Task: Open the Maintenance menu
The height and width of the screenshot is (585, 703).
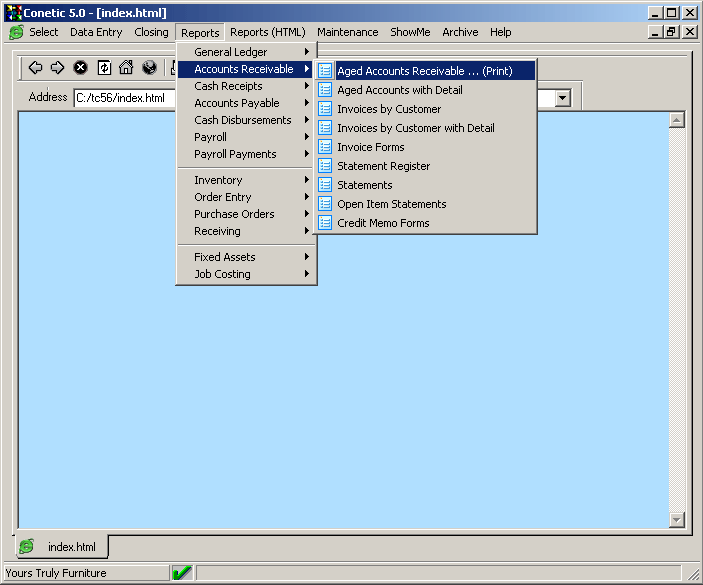Action: click(x=347, y=32)
